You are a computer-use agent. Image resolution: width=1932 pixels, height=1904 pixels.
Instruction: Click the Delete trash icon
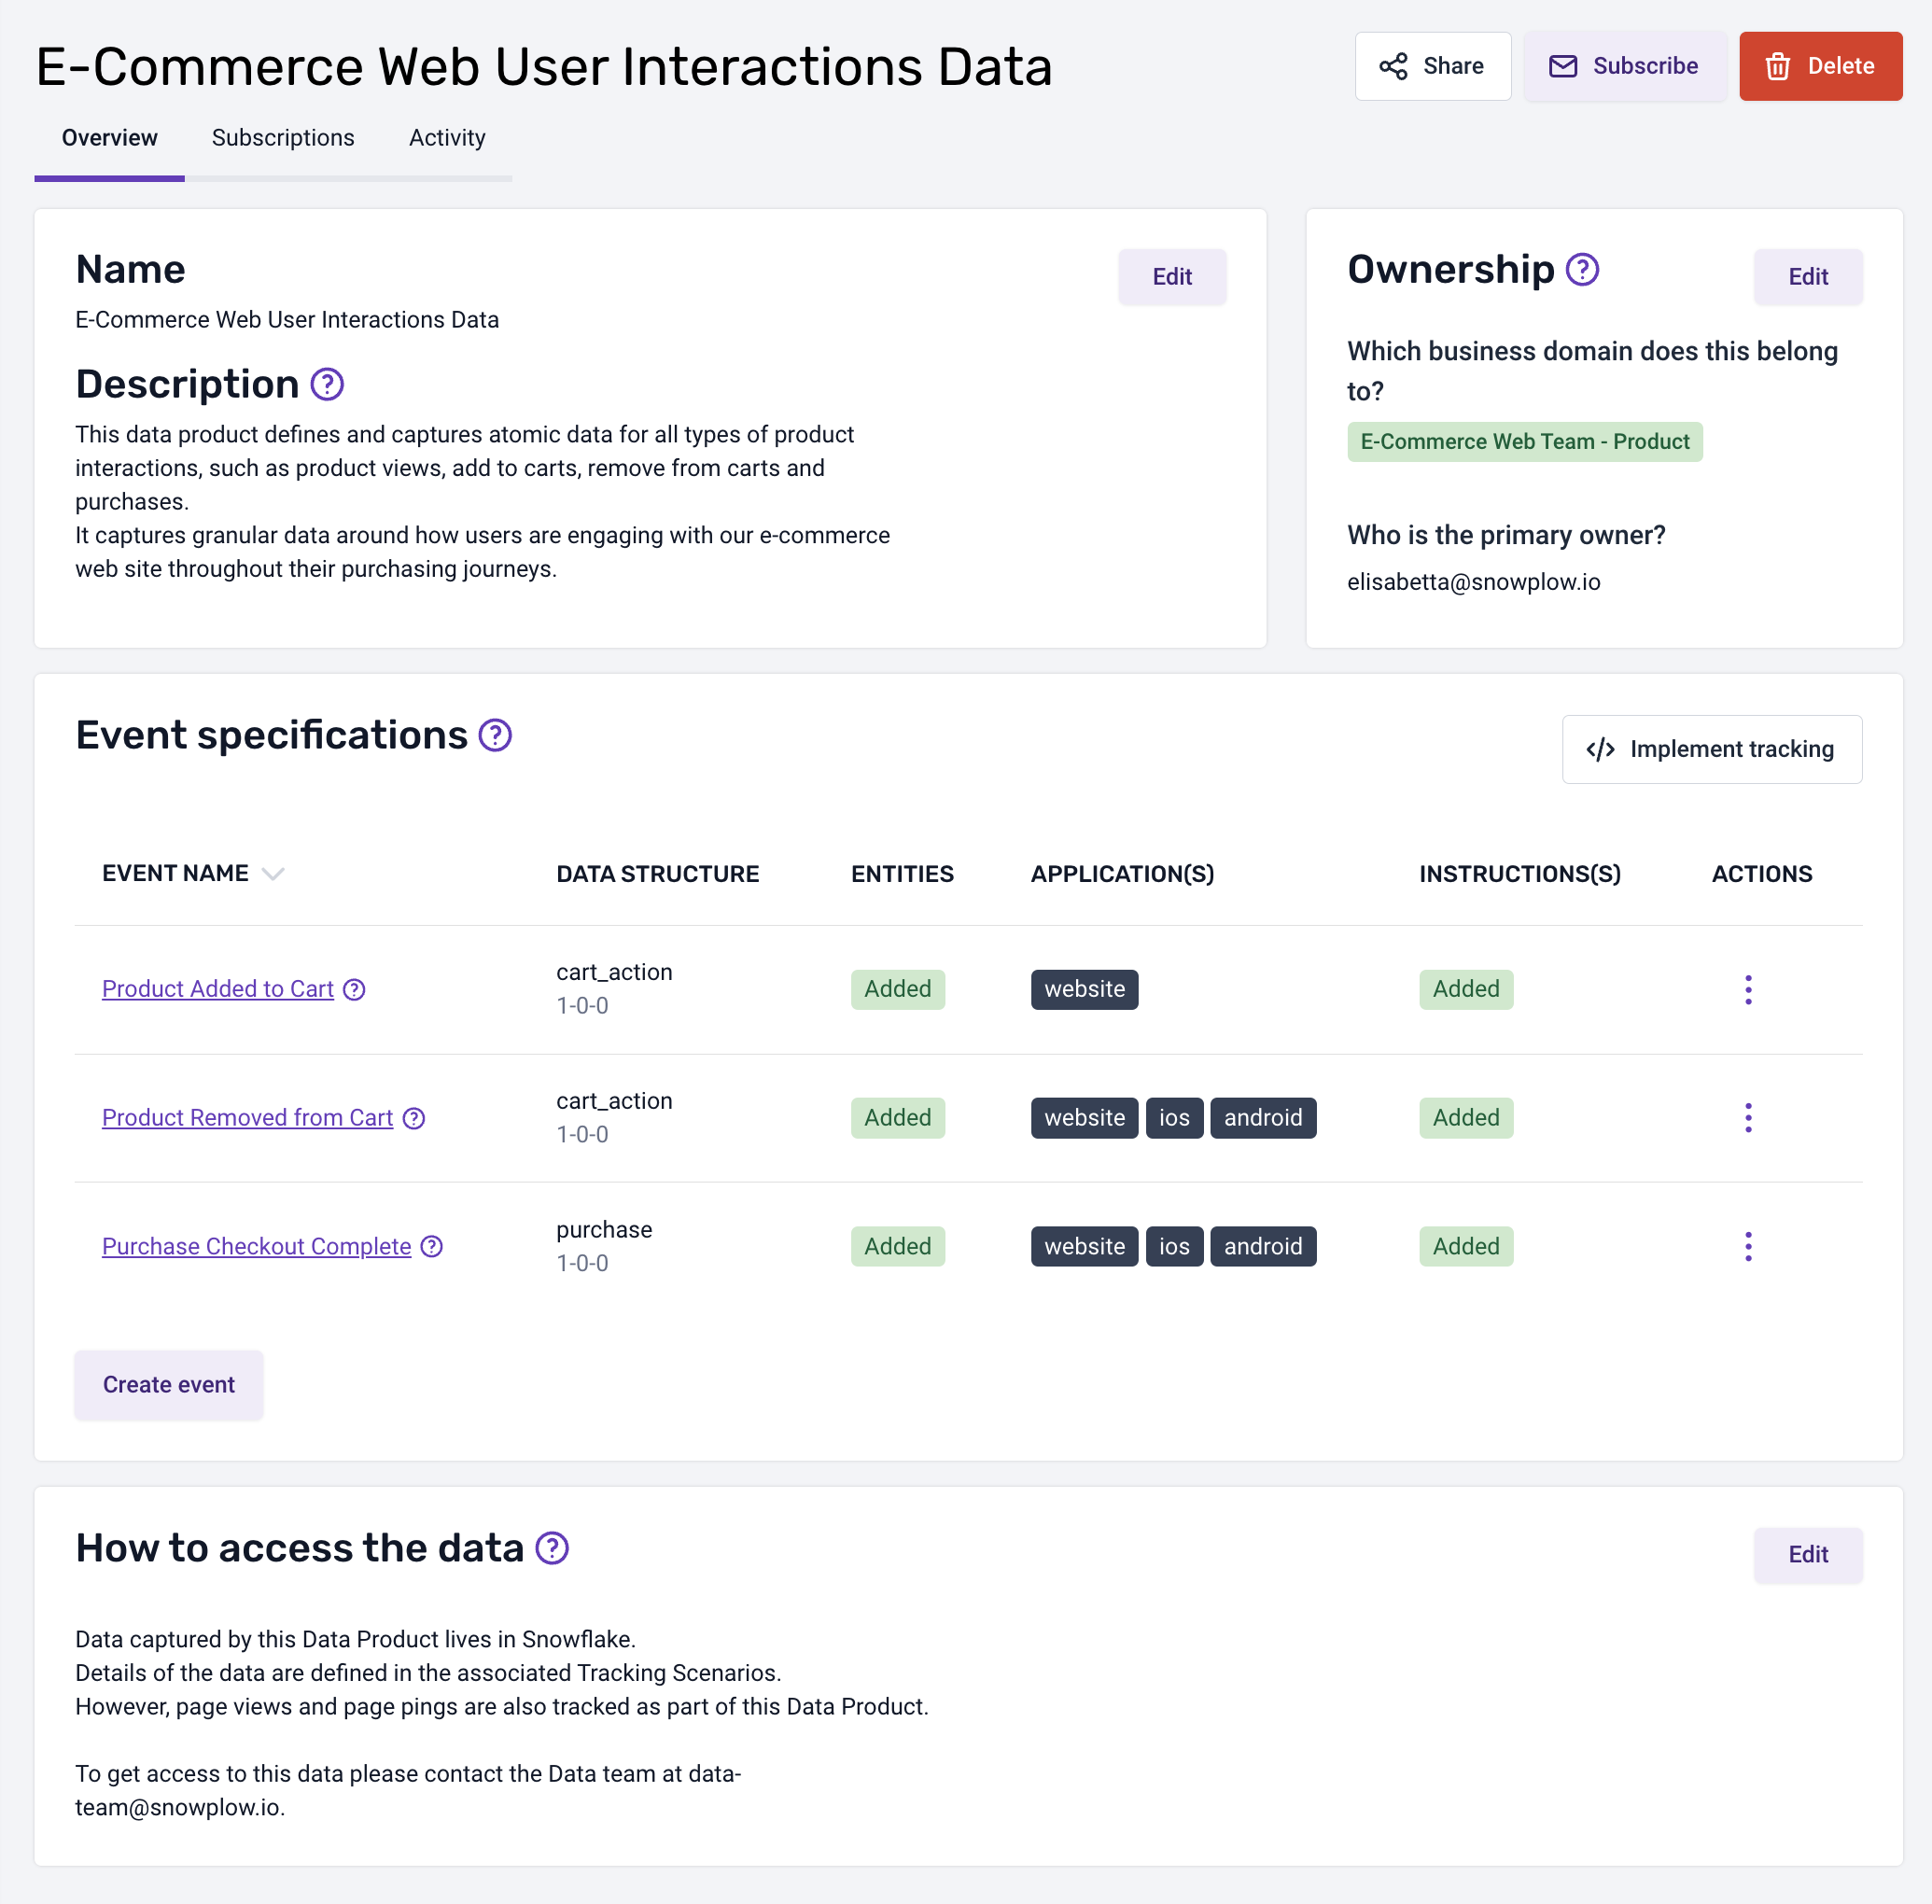coord(1775,66)
